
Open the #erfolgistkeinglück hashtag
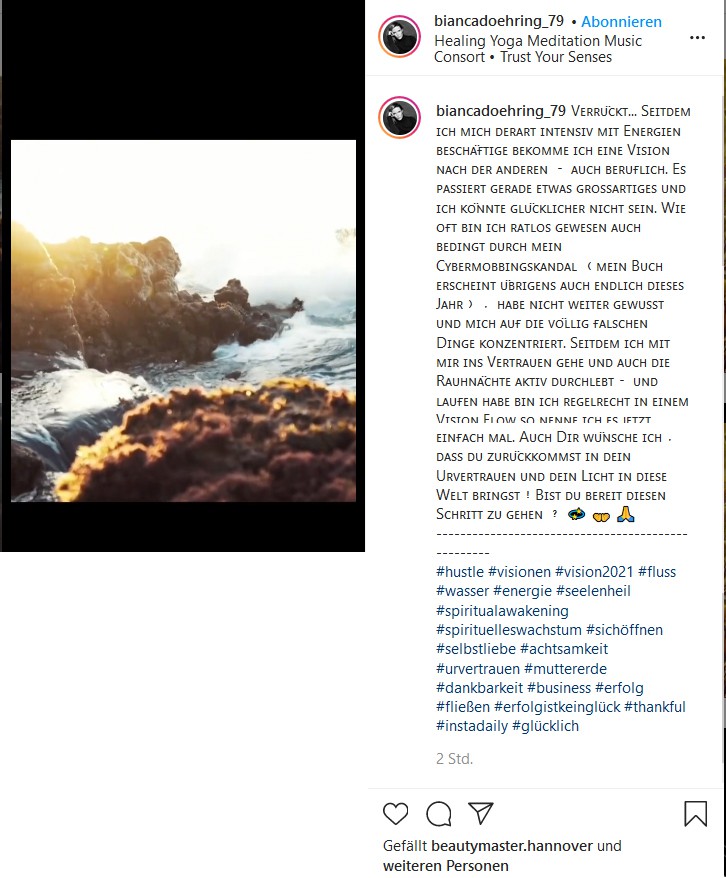click(557, 707)
